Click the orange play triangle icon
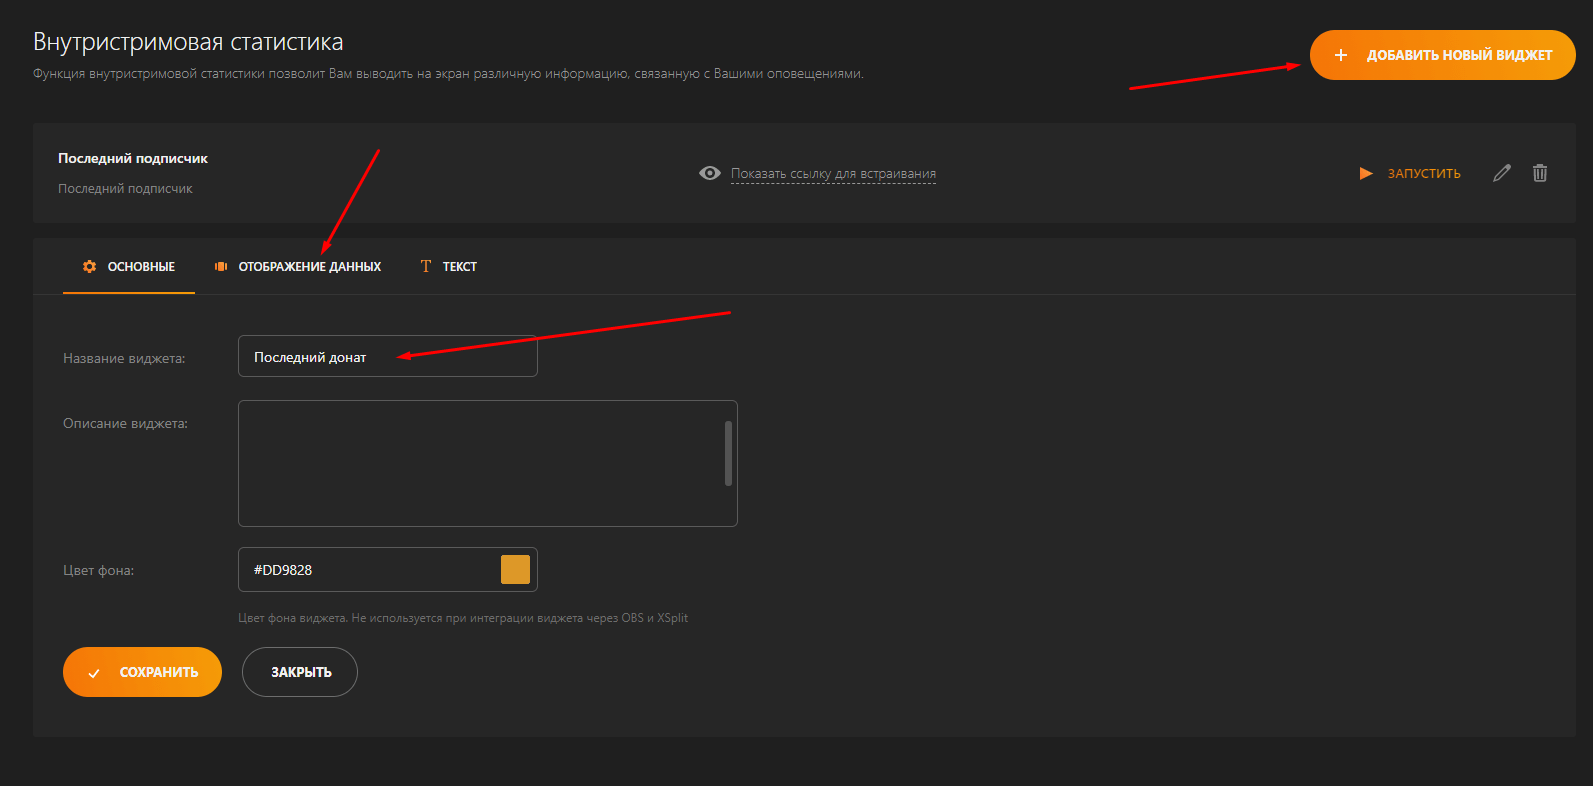The height and width of the screenshot is (786, 1593). point(1366,174)
